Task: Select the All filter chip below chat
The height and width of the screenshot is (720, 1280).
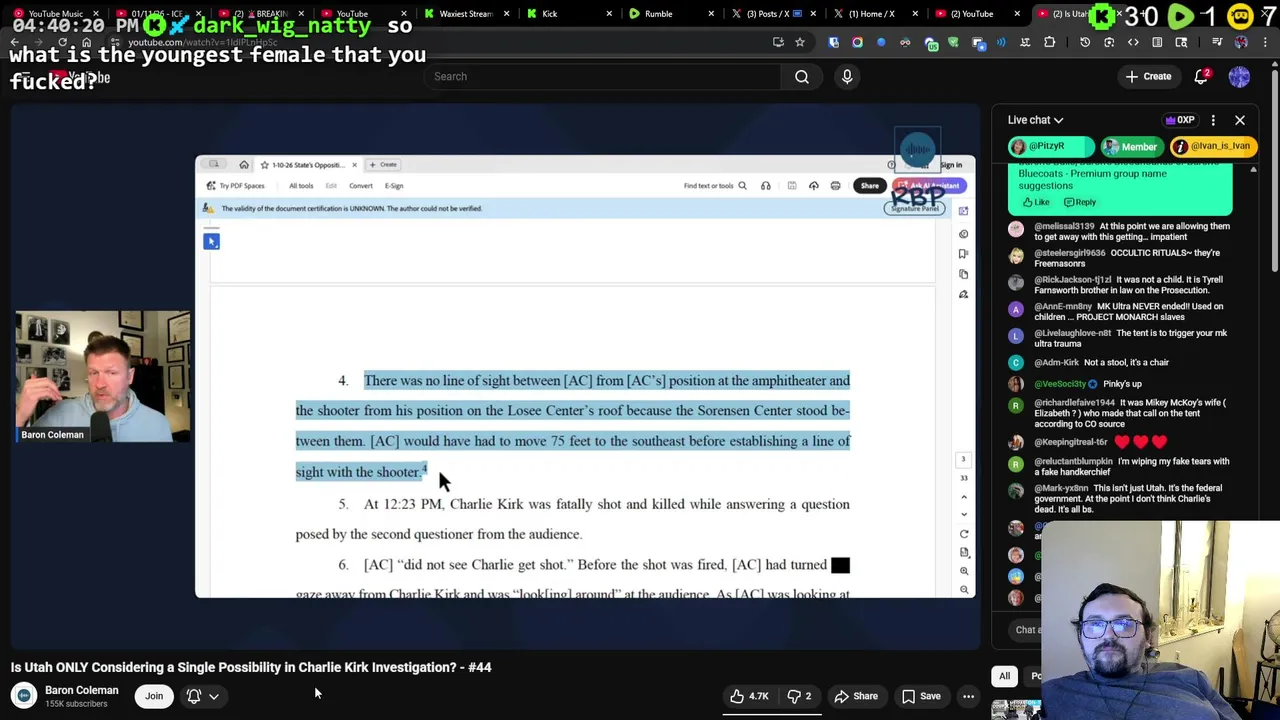Action: tap(1005, 676)
